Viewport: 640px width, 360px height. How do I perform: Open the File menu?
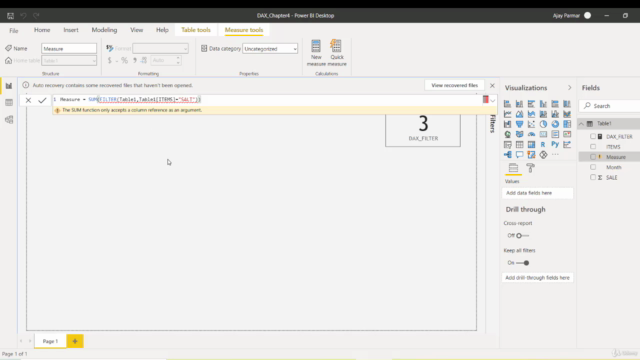(x=13, y=30)
